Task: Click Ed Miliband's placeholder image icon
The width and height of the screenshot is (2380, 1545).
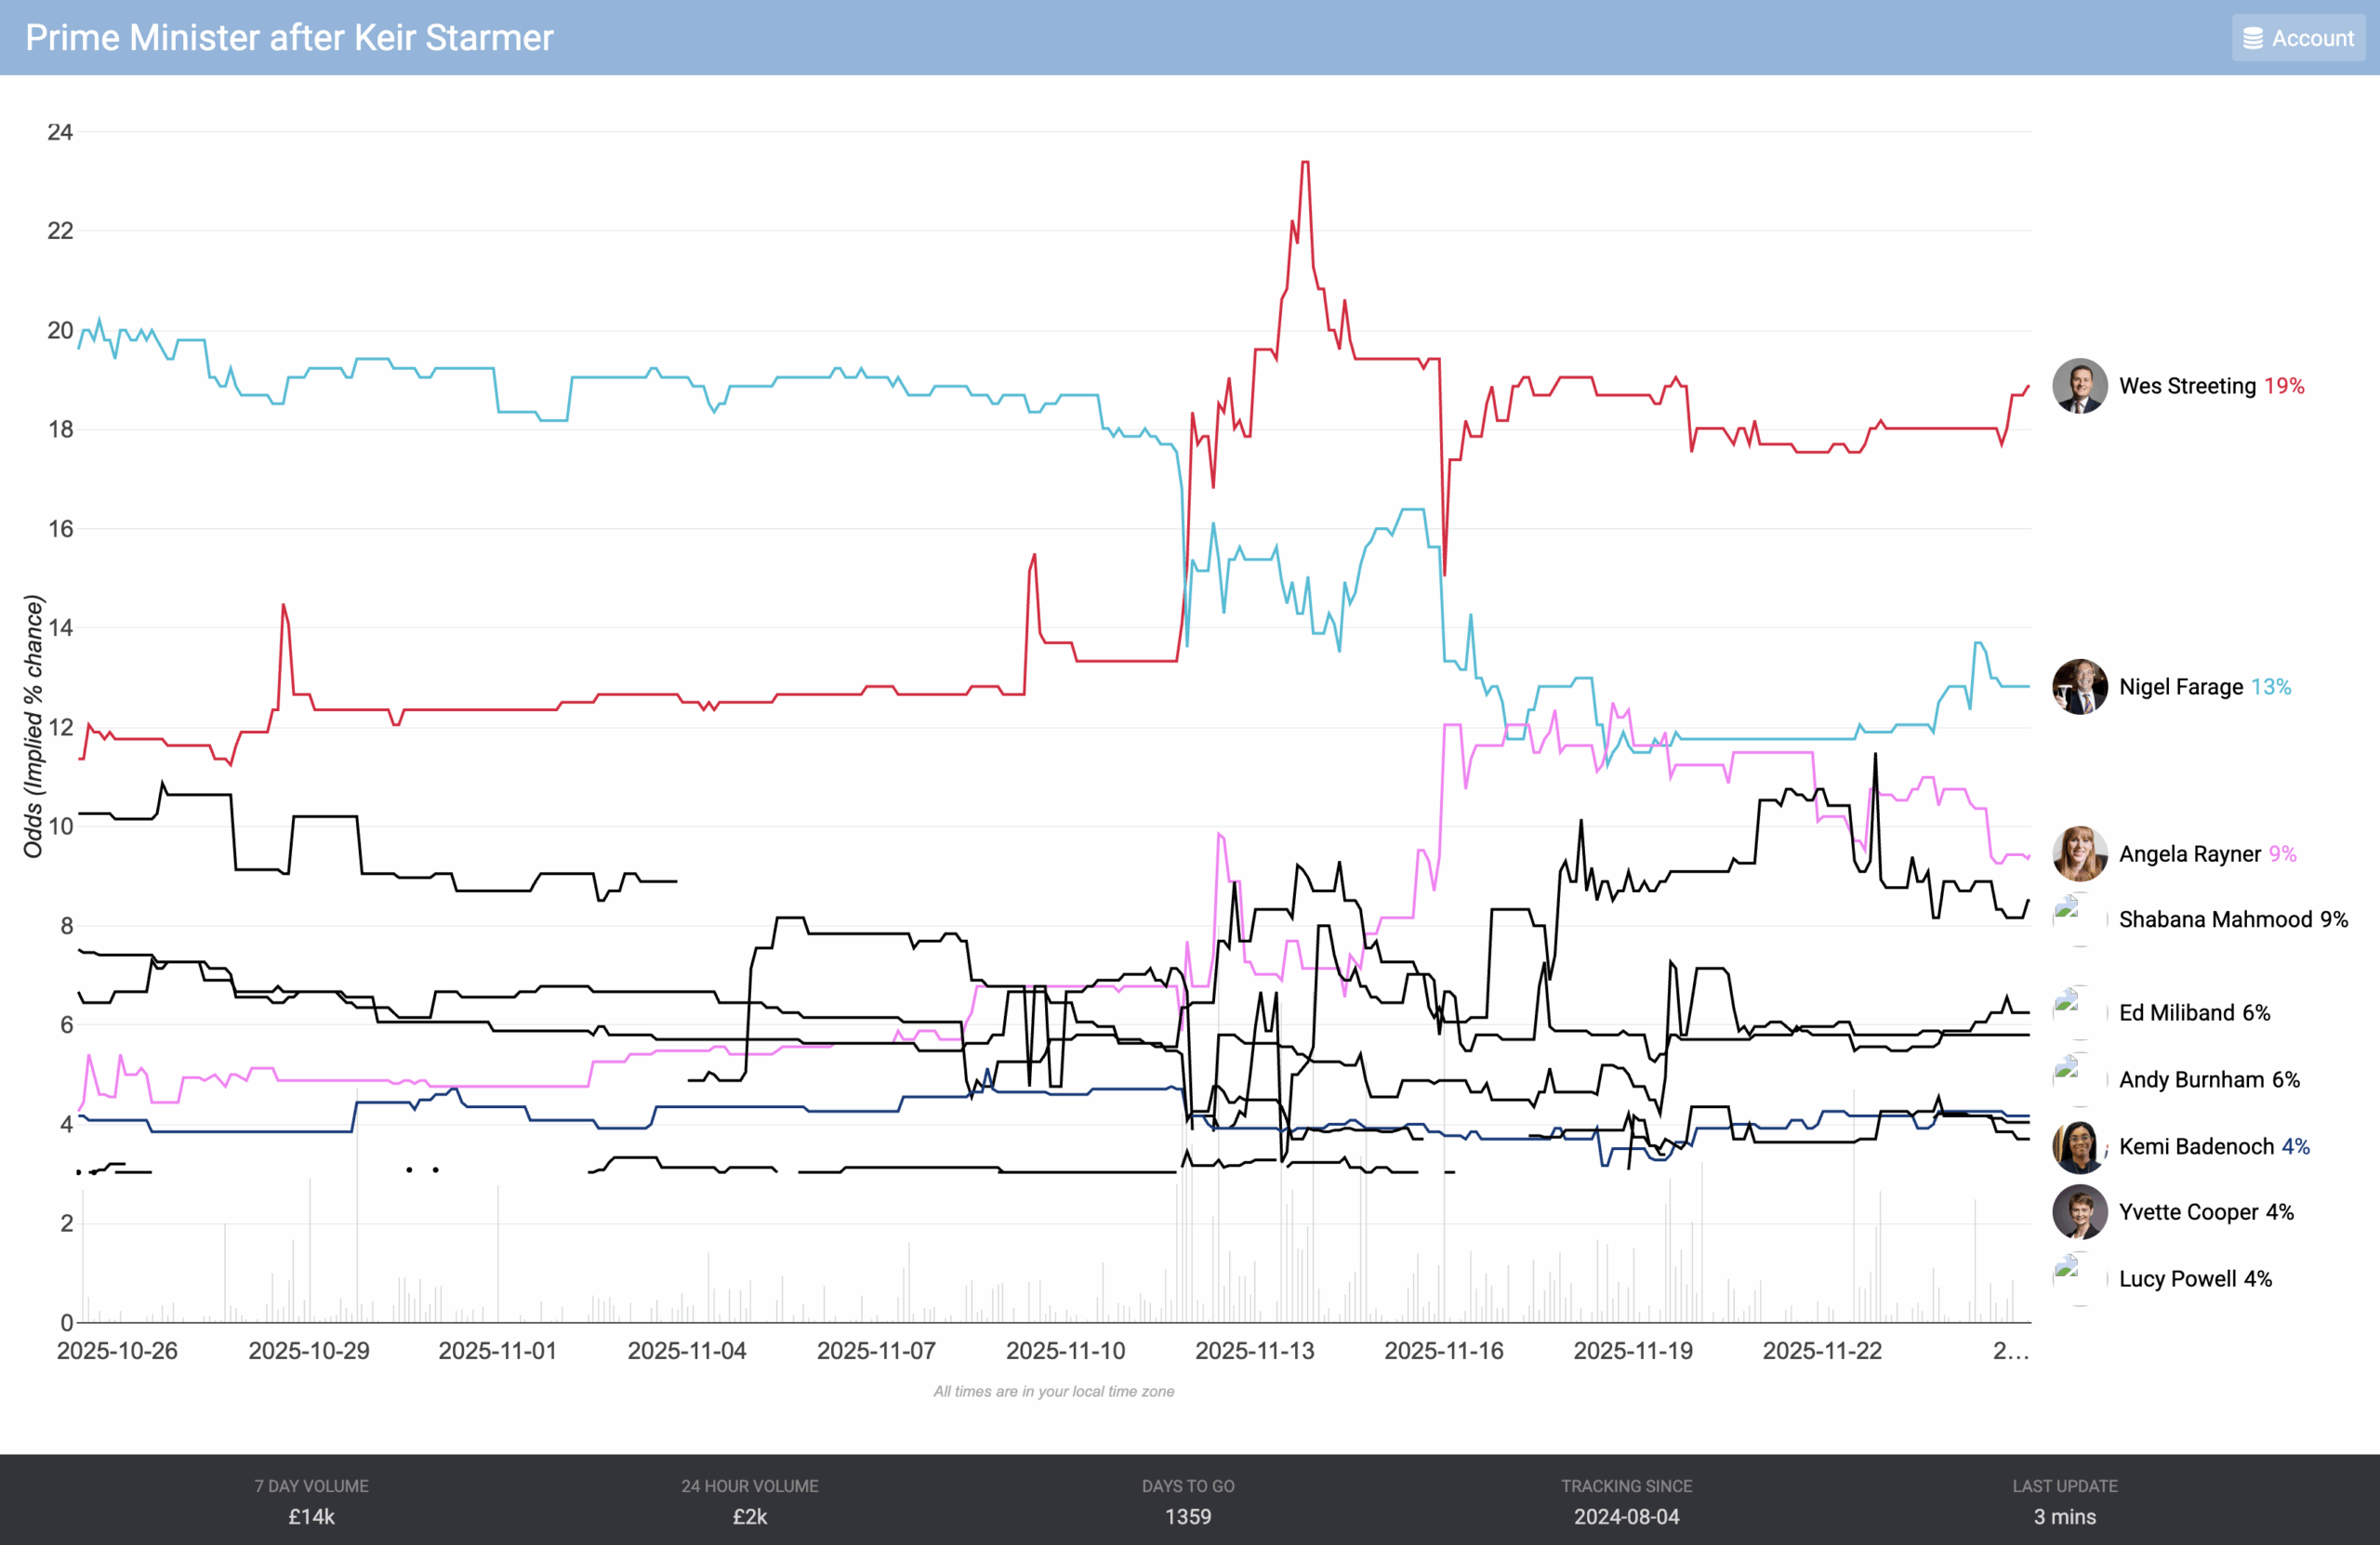Action: coord(2068,1004)
